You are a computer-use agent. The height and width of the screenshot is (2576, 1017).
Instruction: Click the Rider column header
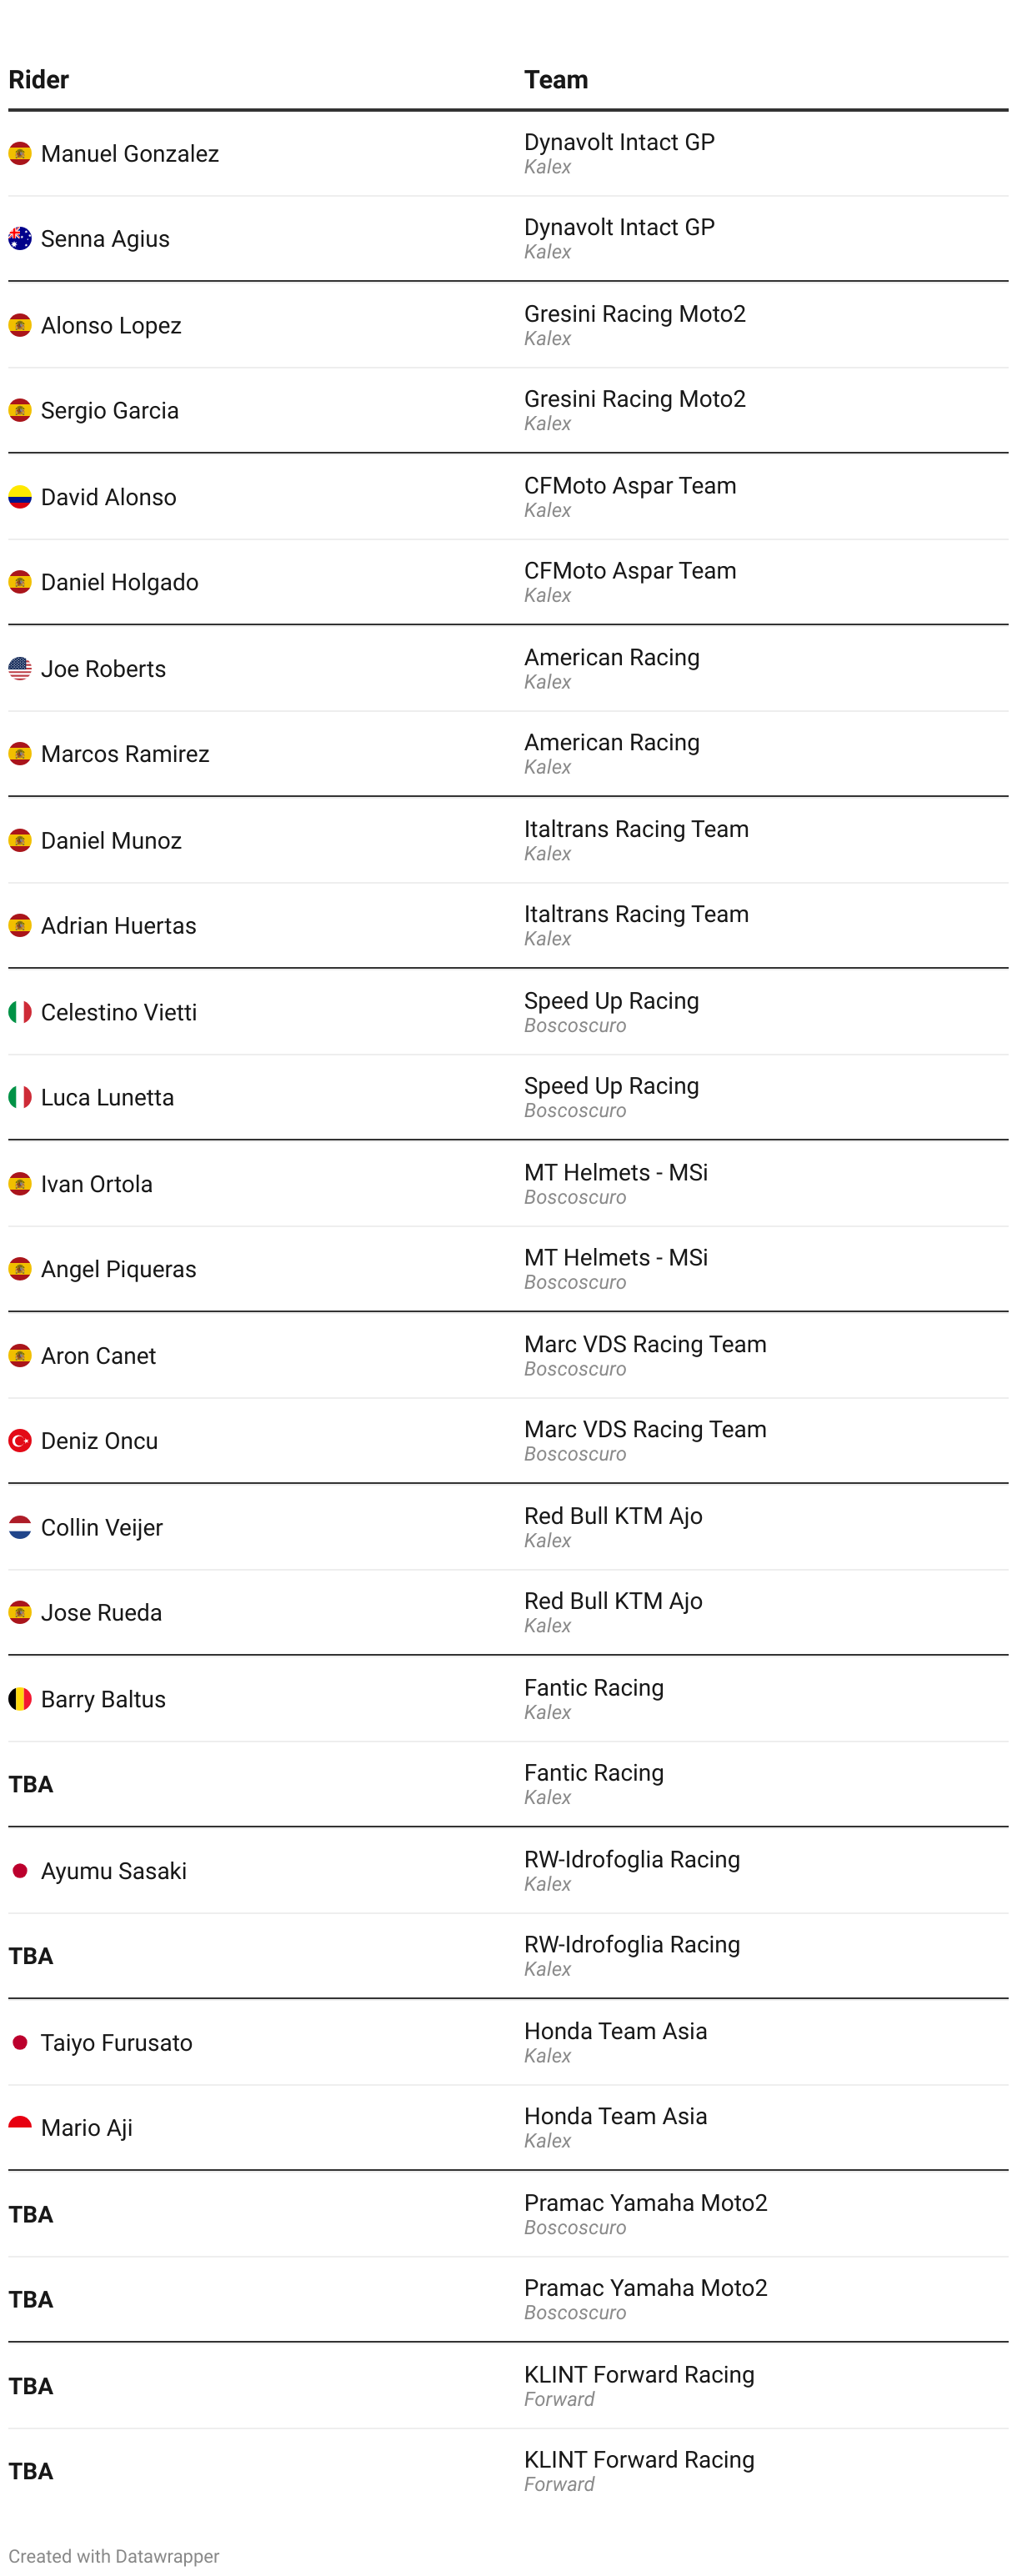[39, 80]
